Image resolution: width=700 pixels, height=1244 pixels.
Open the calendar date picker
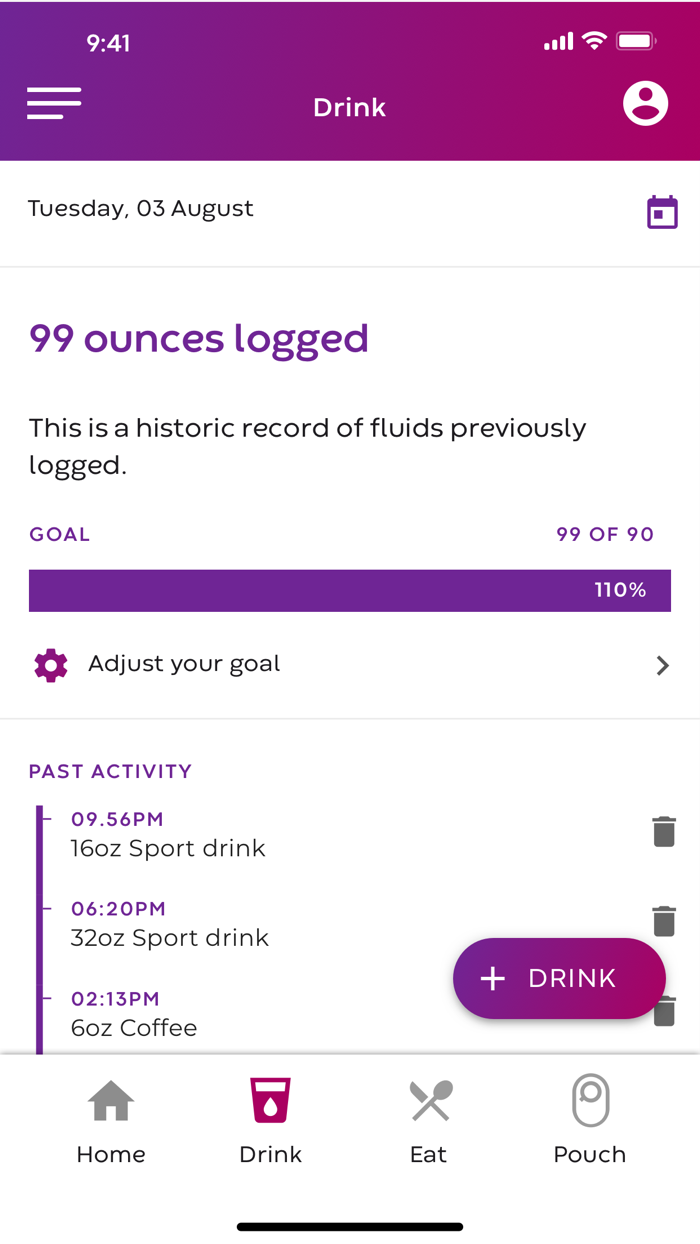(661, 212)
